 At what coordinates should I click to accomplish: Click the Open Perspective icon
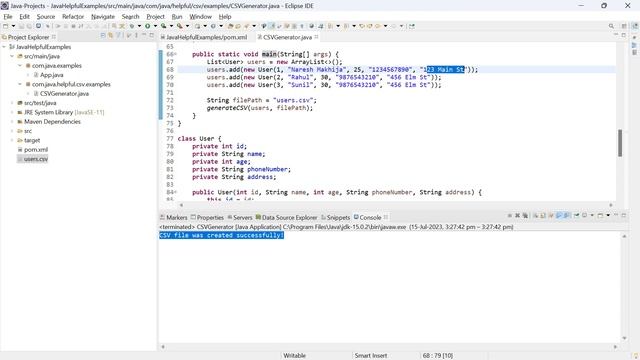click(624, 26)
